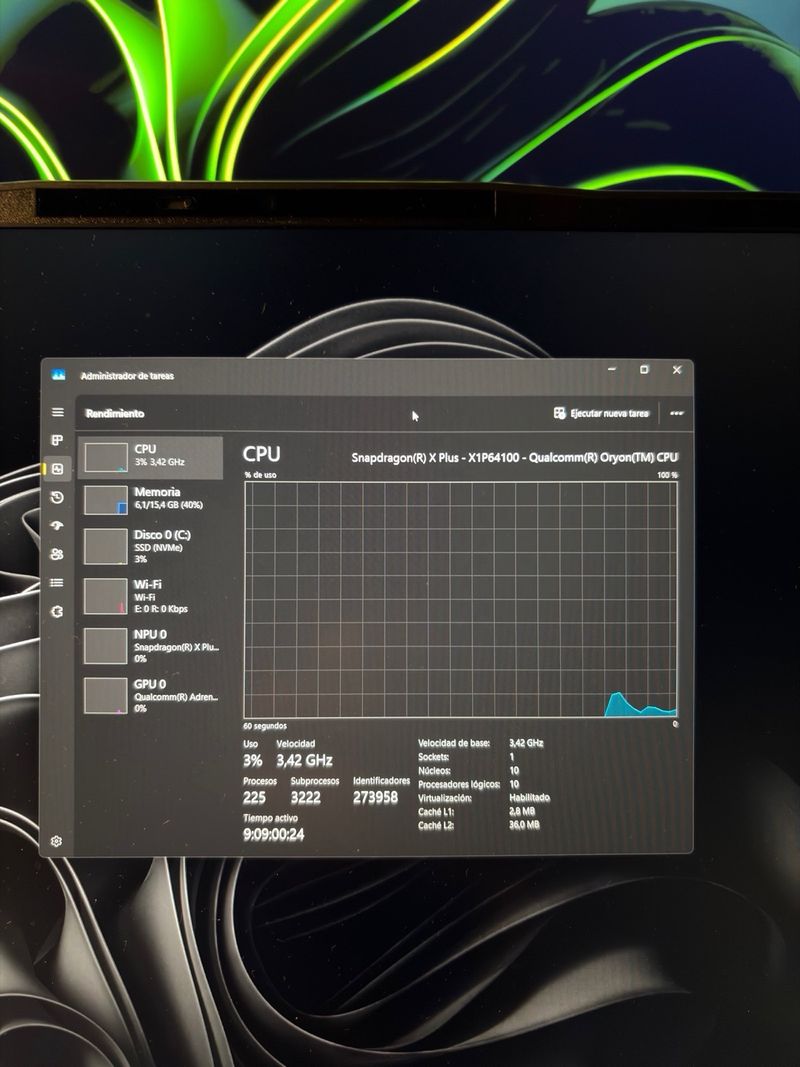Click the 'Procesadores lógicos:' label
The image size is (800, 1067).
tap(459, 784)
